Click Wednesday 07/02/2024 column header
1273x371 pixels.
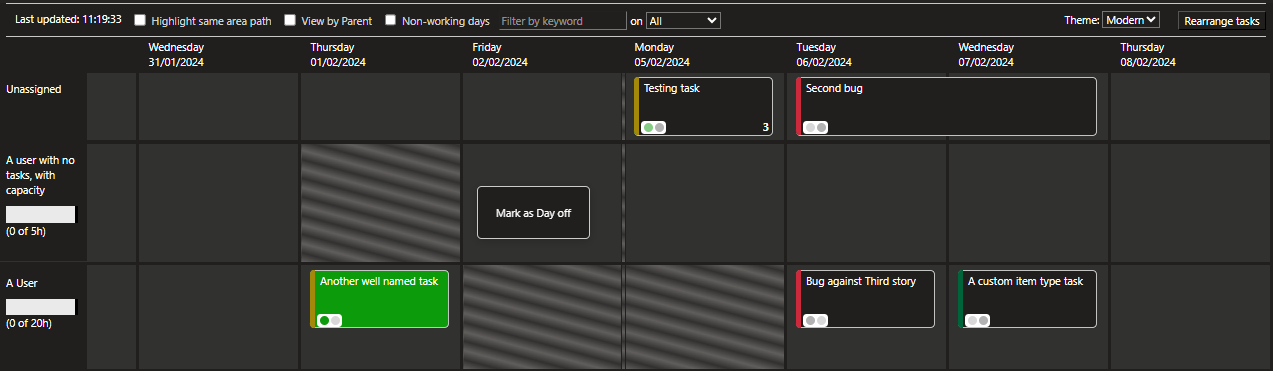pos(987,54)
